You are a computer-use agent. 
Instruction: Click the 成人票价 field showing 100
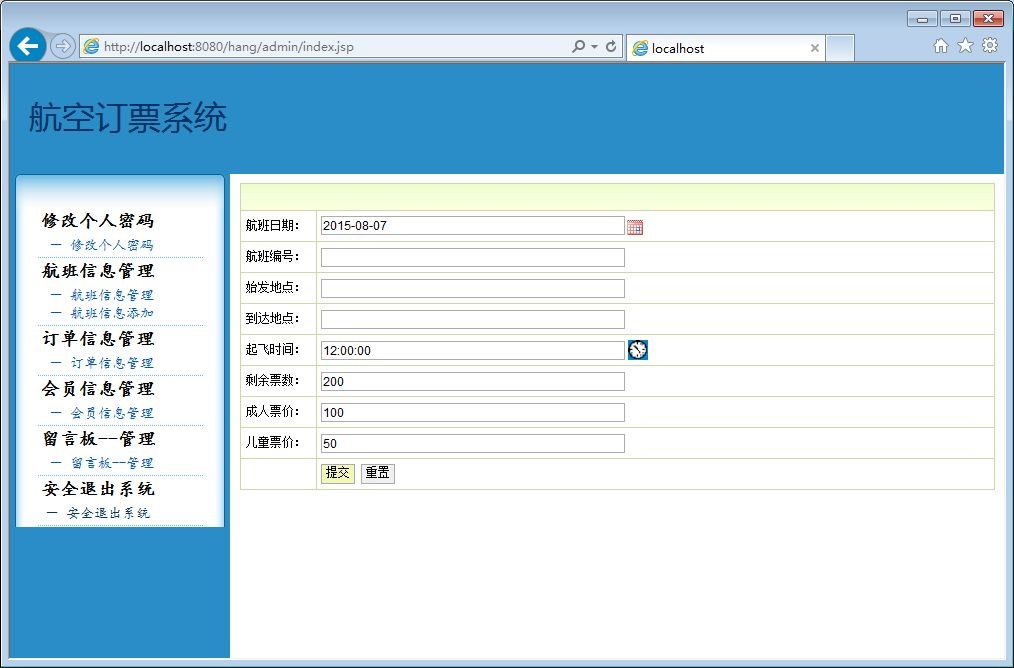[473, 412]
